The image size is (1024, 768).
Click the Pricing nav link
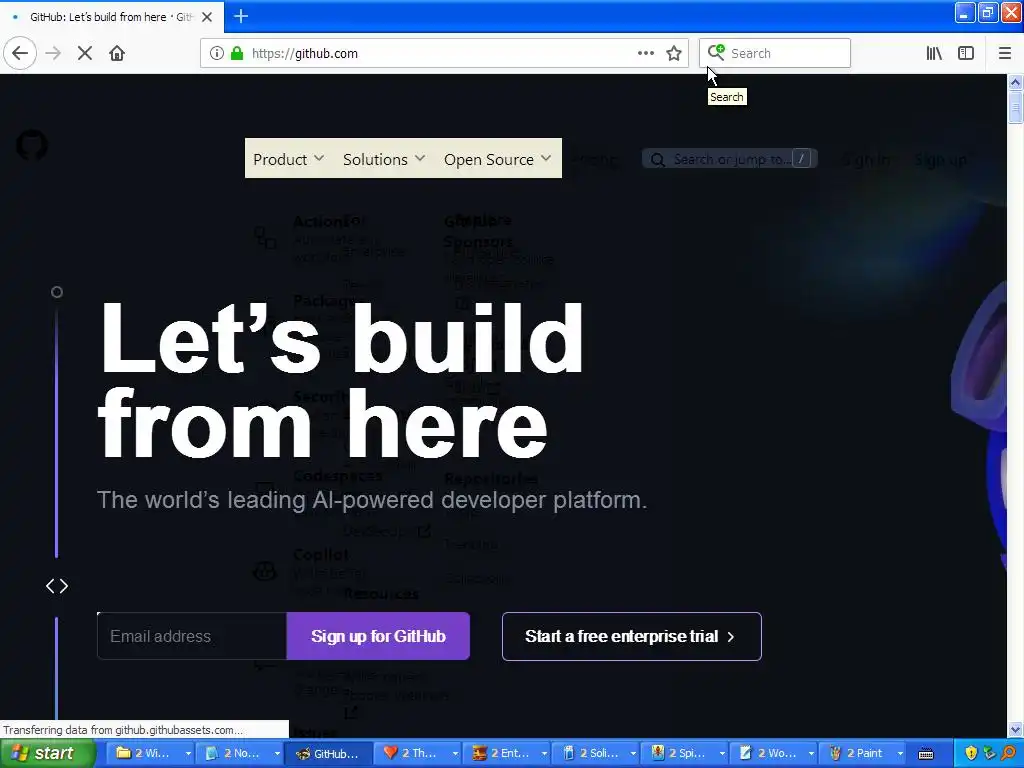point(595,159)
